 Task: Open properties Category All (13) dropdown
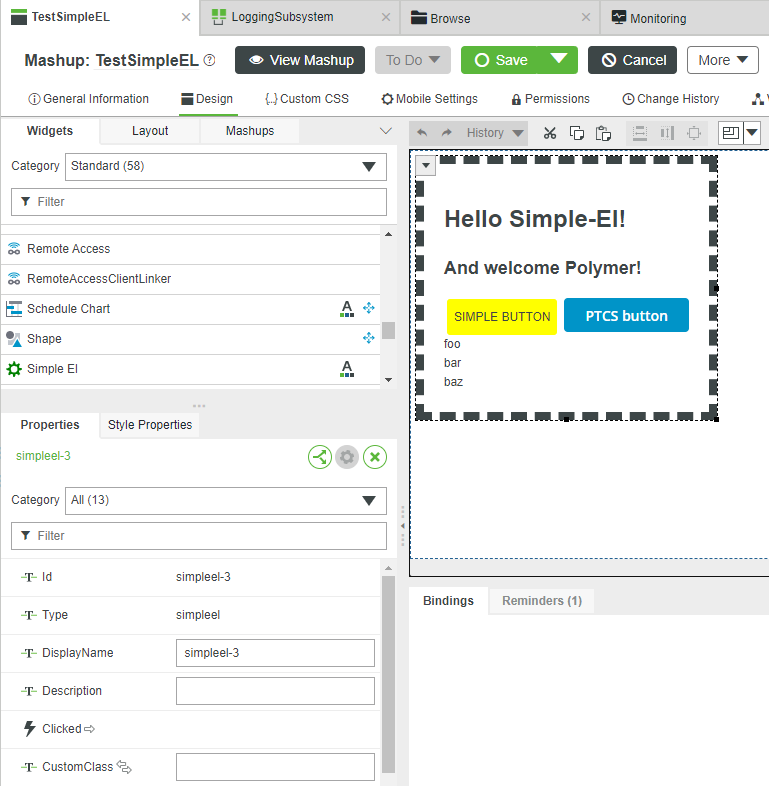tap(226, 500)
